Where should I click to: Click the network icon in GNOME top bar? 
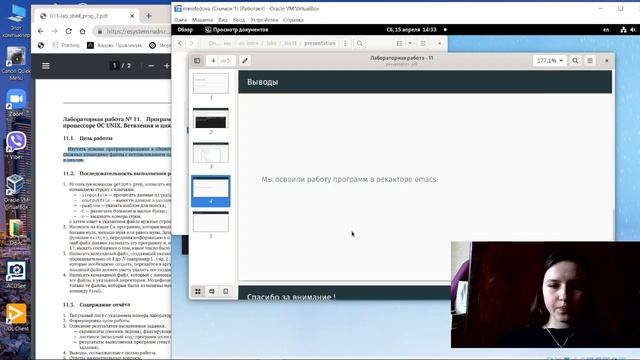(x=623, y=29)
